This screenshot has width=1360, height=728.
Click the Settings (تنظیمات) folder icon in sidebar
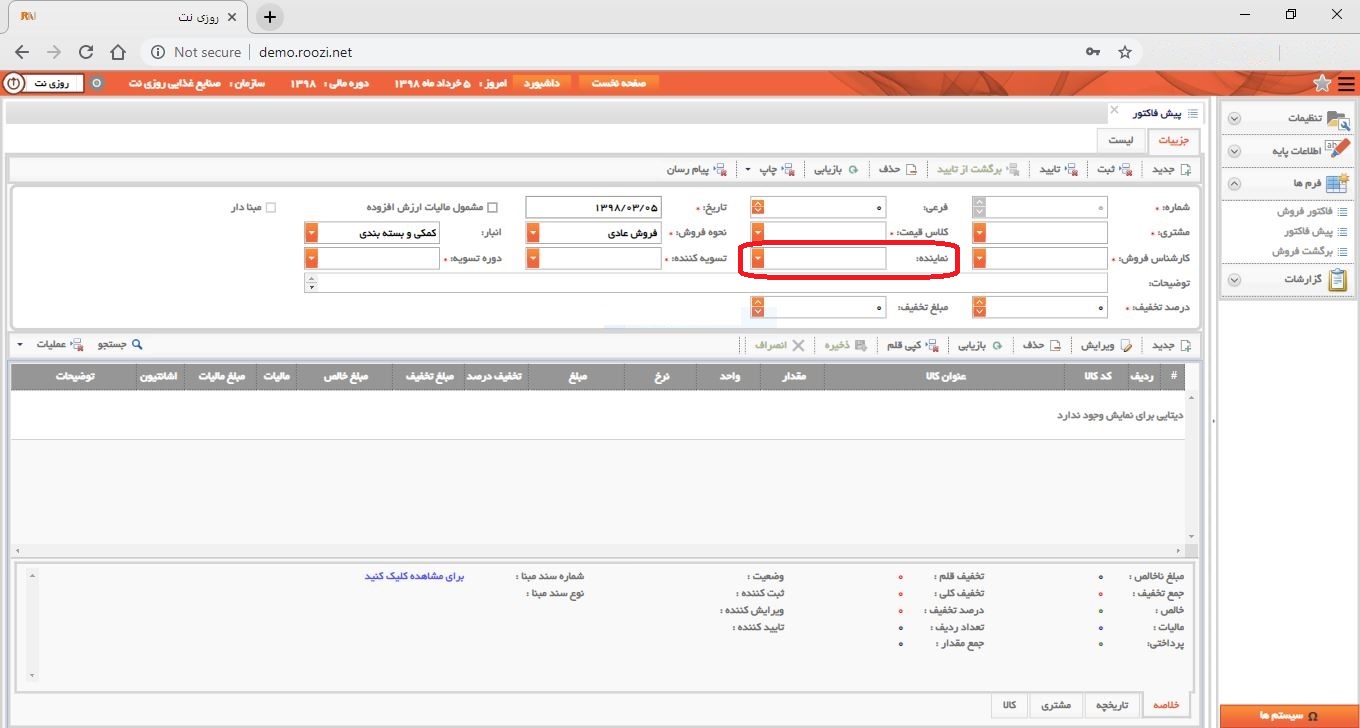(1338, 118)
